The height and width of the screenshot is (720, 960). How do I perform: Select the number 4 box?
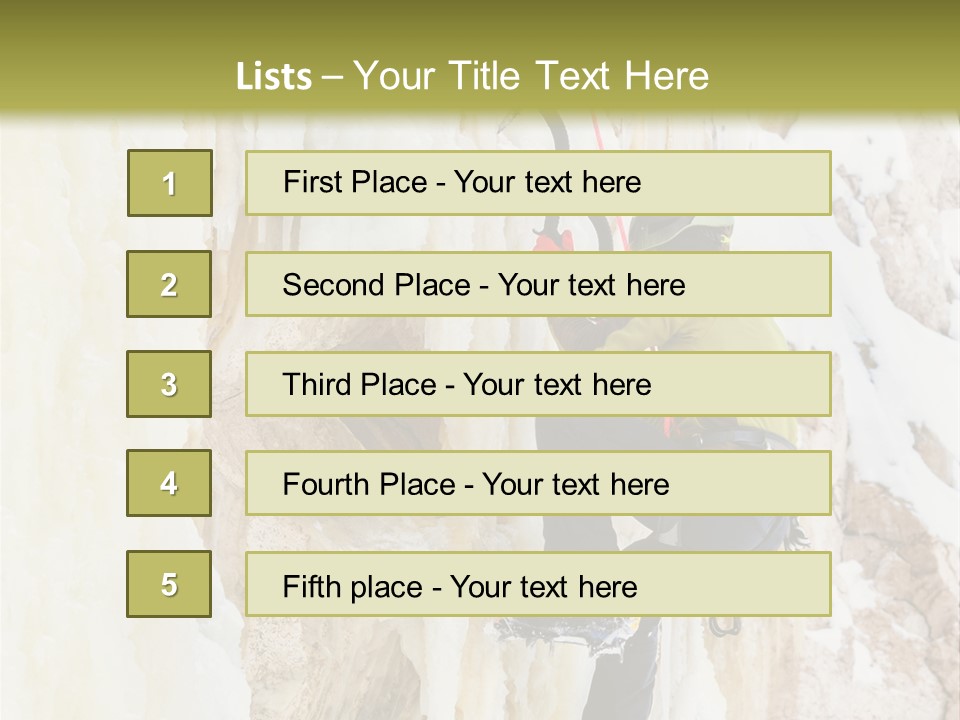pyautogui.click(x=169, y=484)
